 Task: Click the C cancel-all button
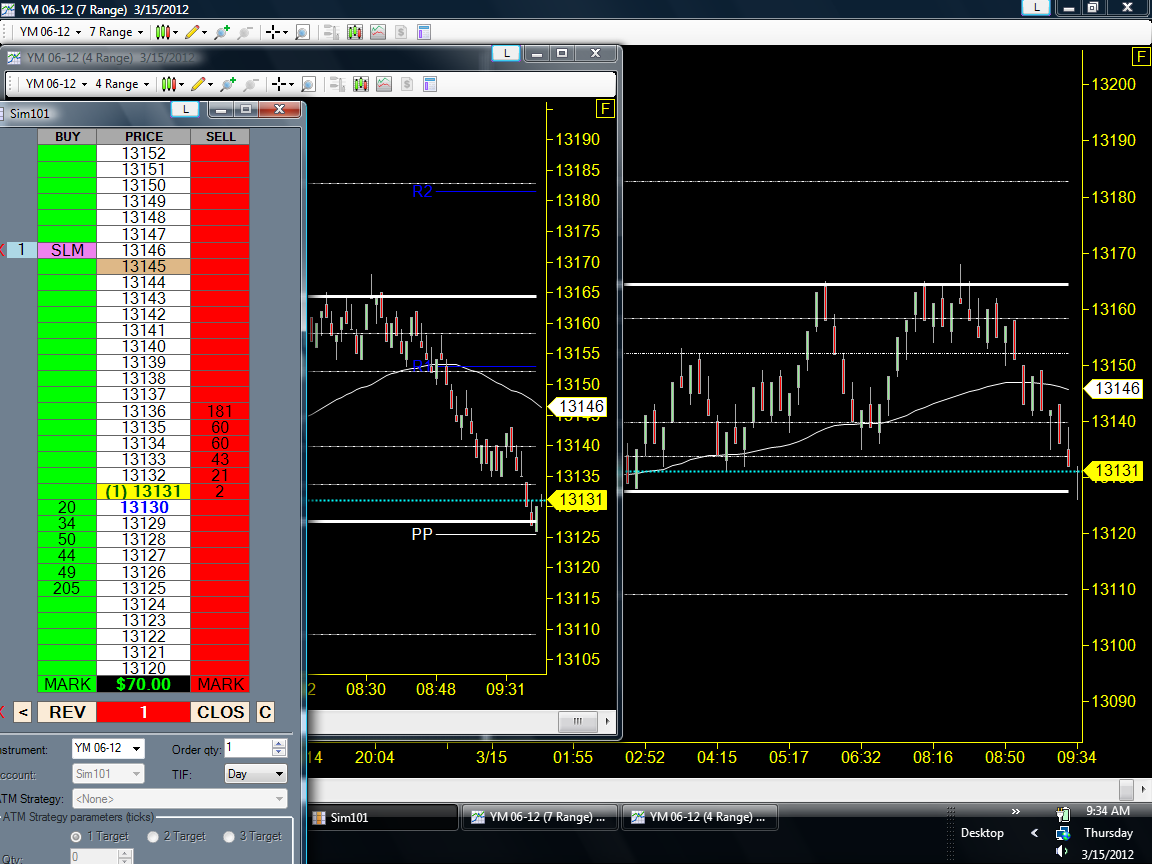[x=265, y=712]
